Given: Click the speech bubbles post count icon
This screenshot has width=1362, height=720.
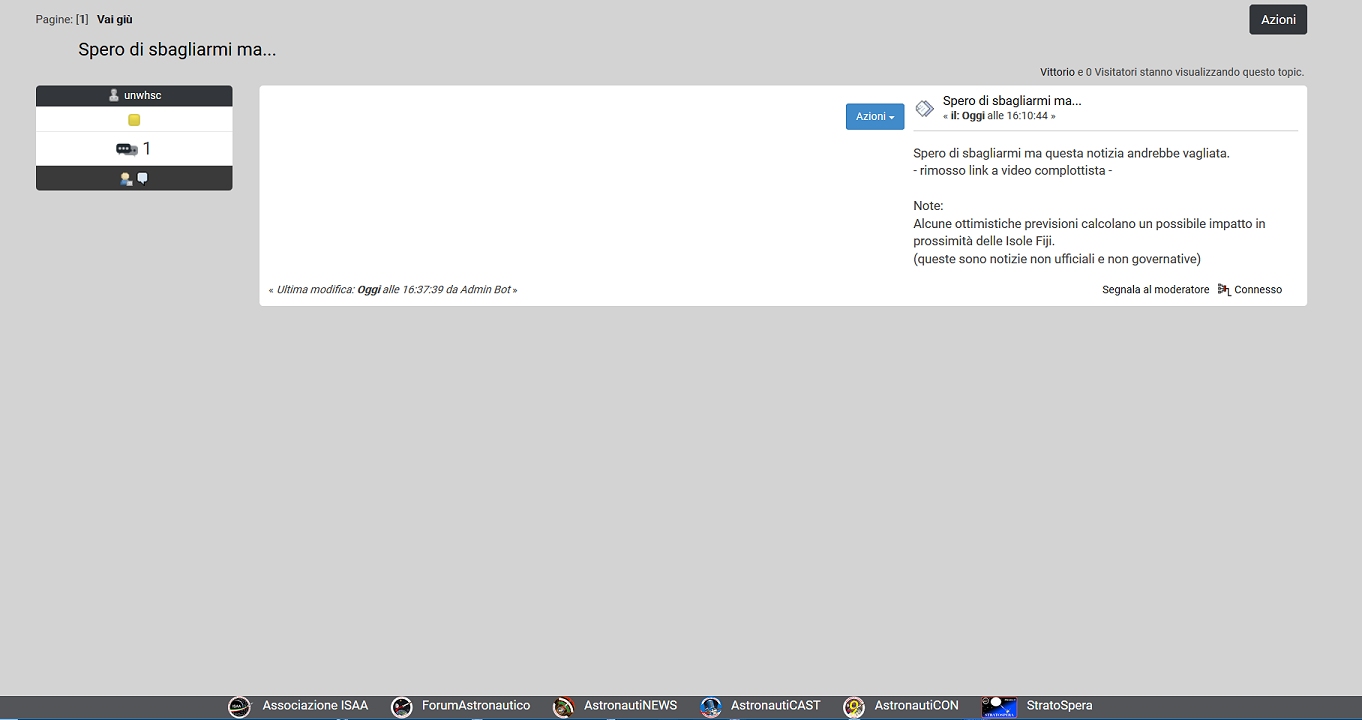Looking at the screenshot, I should 127,149.
